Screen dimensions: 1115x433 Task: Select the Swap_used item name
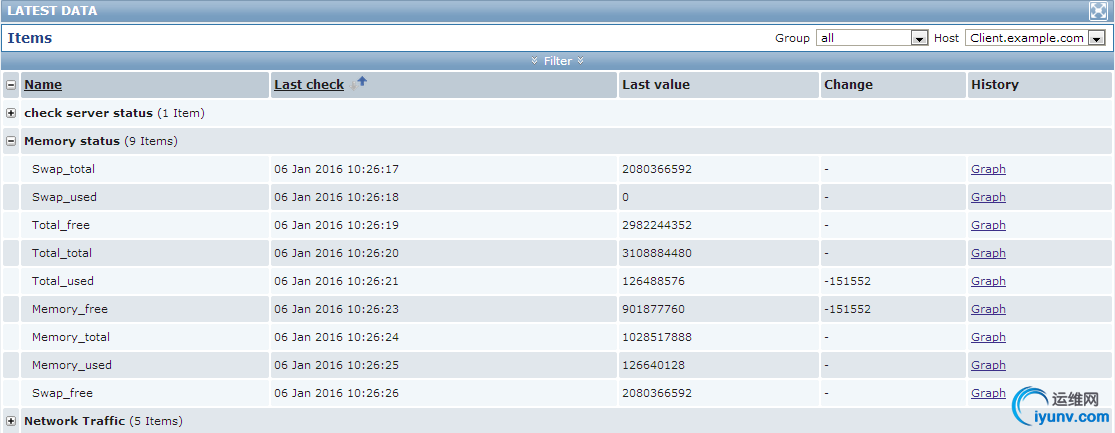64,197
